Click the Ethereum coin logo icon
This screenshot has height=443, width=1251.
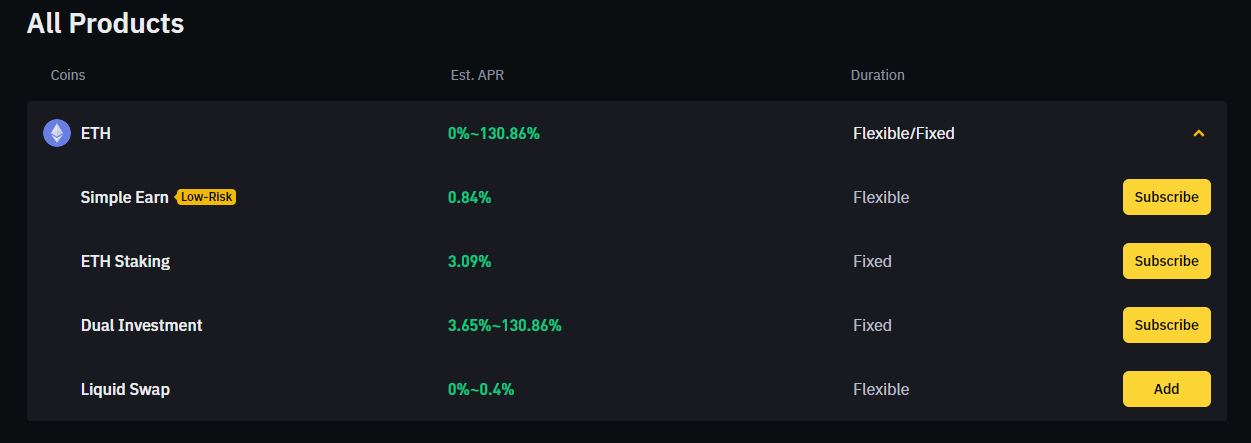pyautogui.click(x=57, y=133)
